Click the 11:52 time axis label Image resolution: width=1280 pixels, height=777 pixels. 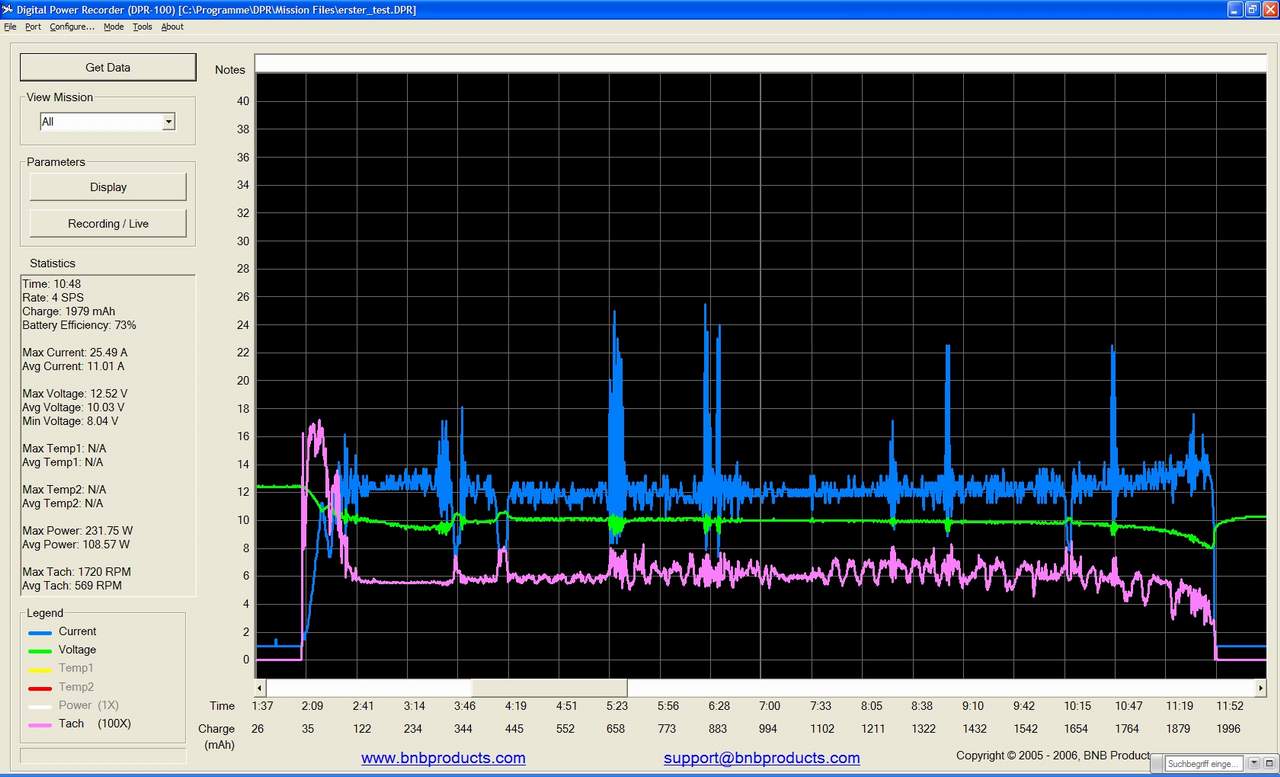coord(1229,706)
